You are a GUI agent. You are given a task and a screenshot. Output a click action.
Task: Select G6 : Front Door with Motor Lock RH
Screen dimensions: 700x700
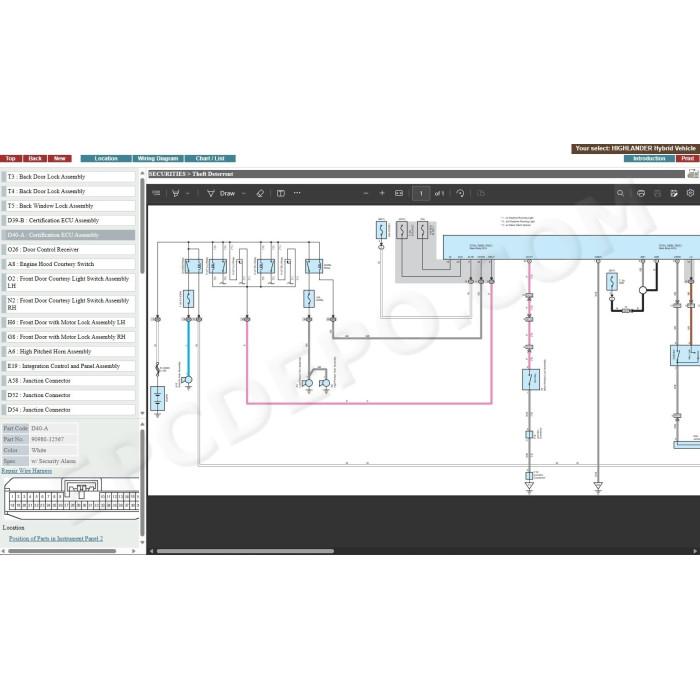click(x=68, y=337)
